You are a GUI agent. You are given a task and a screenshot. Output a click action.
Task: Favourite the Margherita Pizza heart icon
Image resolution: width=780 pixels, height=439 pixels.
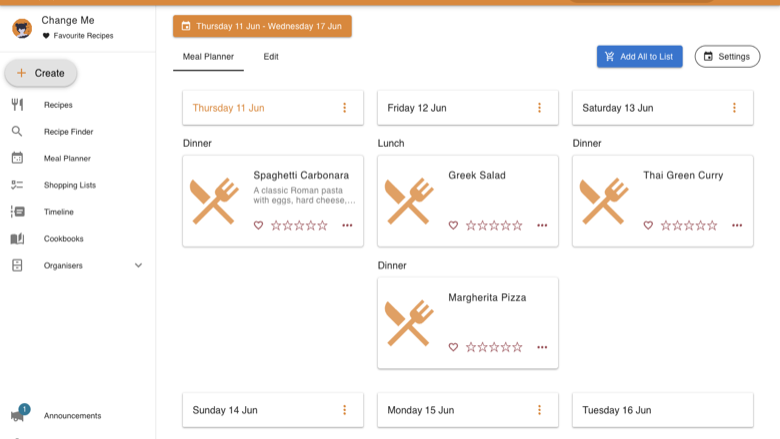click(453, 347)
